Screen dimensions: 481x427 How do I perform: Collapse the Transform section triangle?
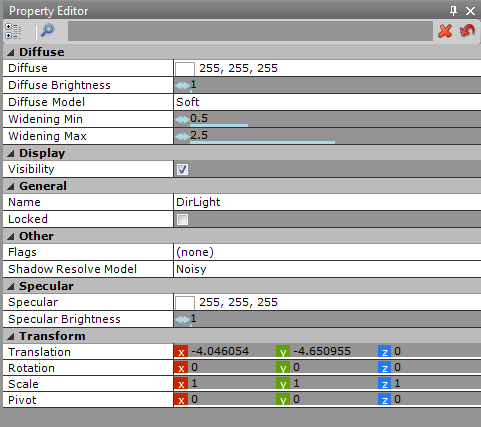coord(11,336)
